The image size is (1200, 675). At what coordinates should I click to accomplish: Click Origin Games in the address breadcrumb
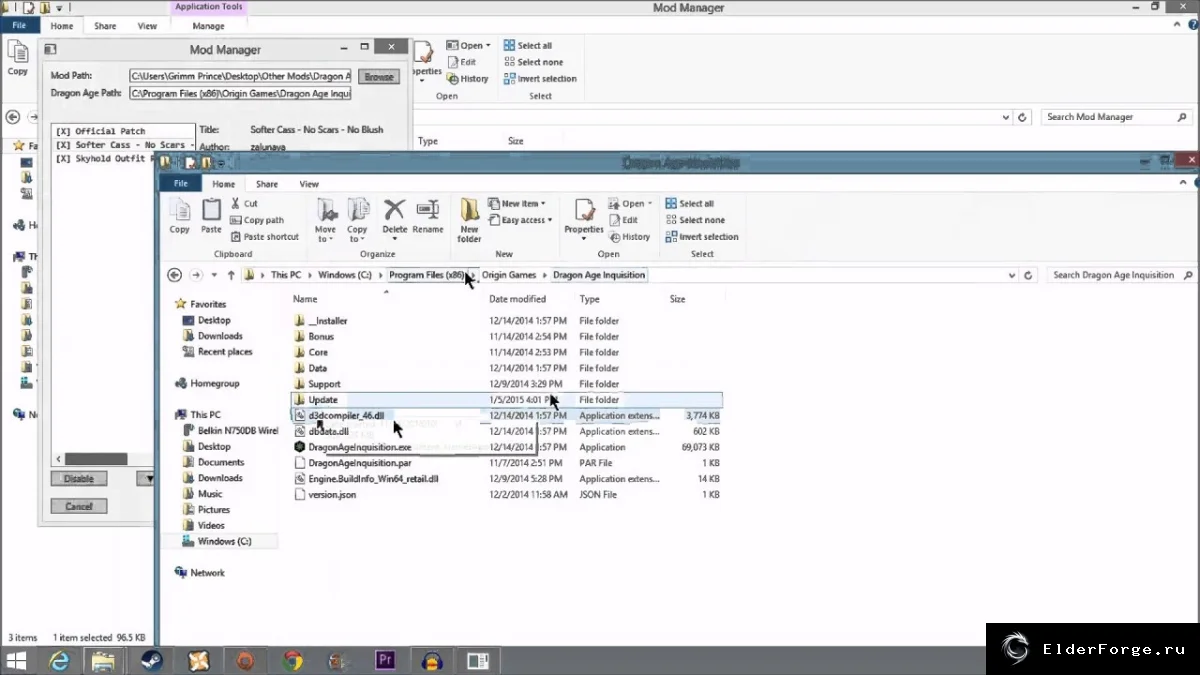click(509, 275)
